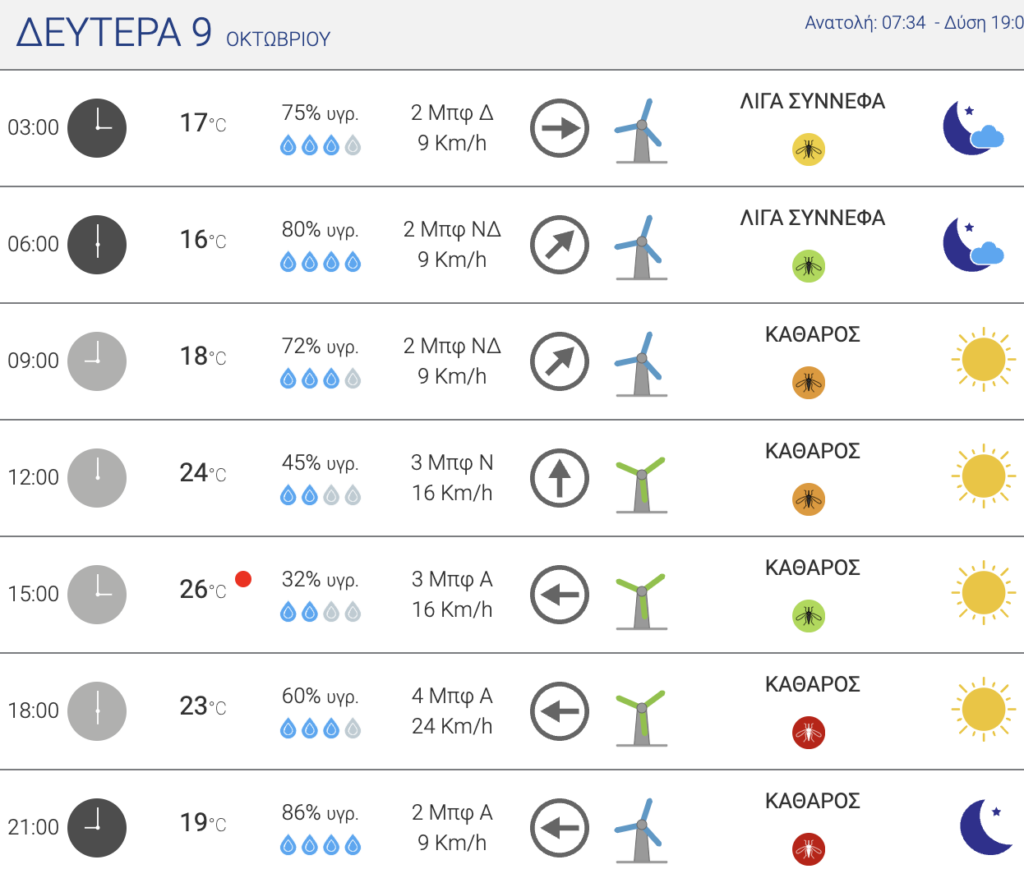Viewport: 1024px width, 869px height.
Task: Click the 4 Μπφ Α wind reading
Action: [x=452, y=696]
